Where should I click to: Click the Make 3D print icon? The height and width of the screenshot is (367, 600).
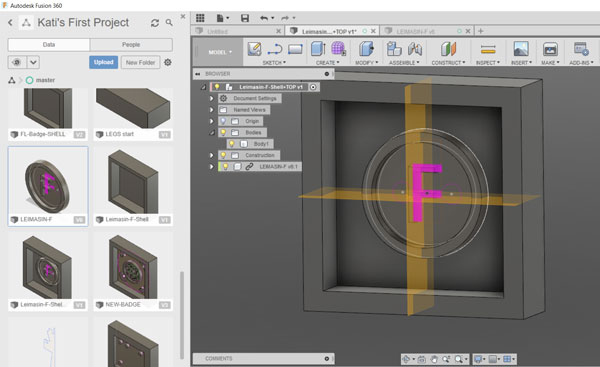tap(550, 49)
